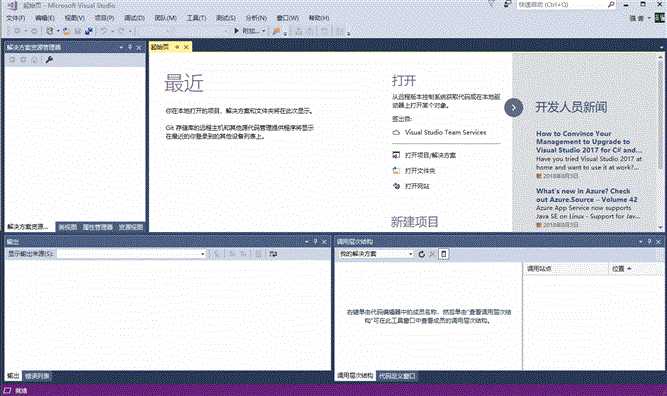
Task: Click refresh icon in call hierarchy toolbar
Action: pos(422,254)
